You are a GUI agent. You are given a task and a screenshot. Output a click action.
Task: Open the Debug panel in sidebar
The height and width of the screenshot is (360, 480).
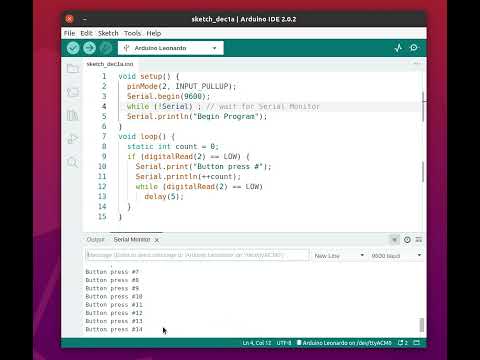click(x=72, y=139)
